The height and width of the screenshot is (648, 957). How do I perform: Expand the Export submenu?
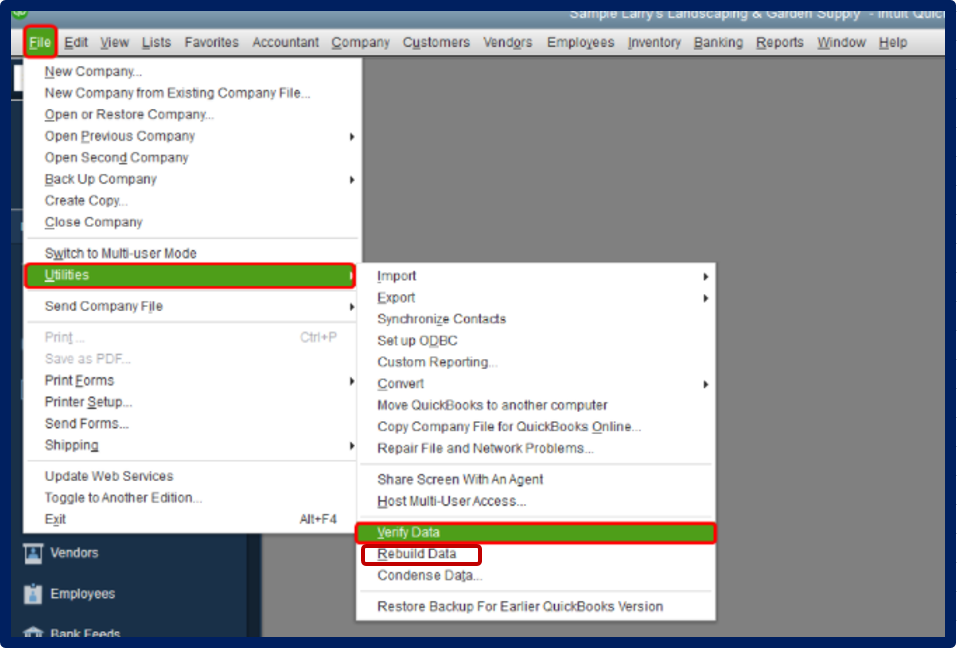pos(536,298)
